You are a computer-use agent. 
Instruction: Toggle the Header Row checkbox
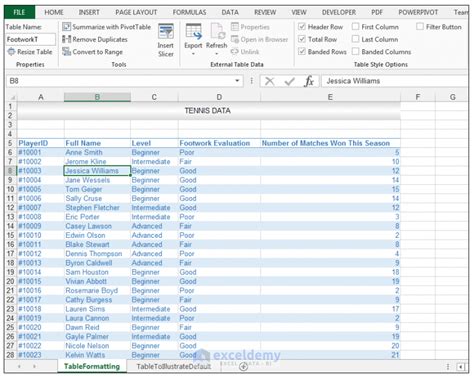pyautogui.click(x=302, y=27)
